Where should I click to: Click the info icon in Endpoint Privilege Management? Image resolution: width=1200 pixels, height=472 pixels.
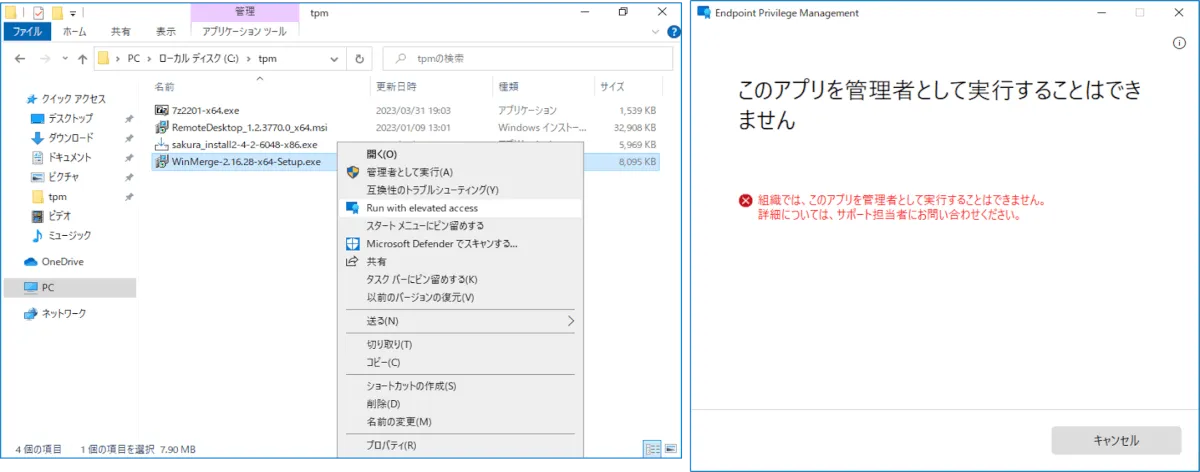pos(1178,43)
